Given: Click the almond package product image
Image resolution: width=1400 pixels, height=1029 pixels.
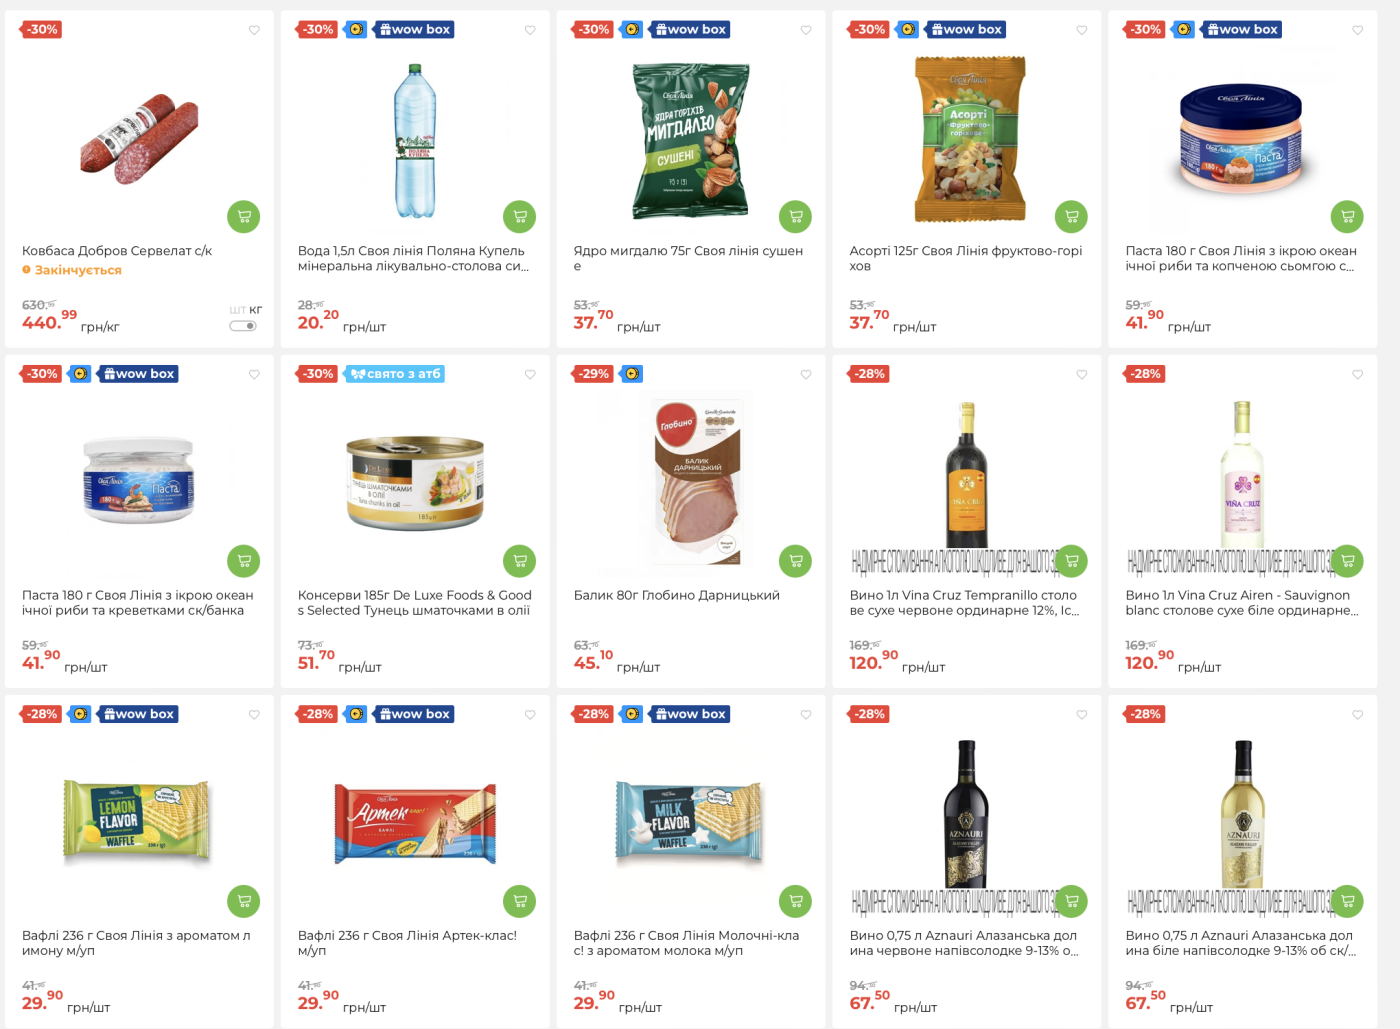Looking at the screenshot, I should tap(690, 140).
